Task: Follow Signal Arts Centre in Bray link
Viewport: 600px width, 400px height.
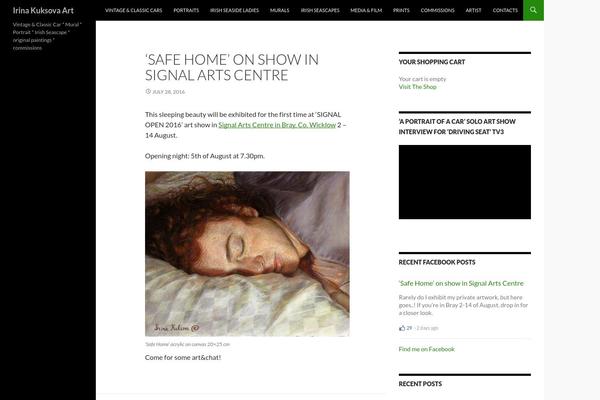Action: [x=277, y=125]
